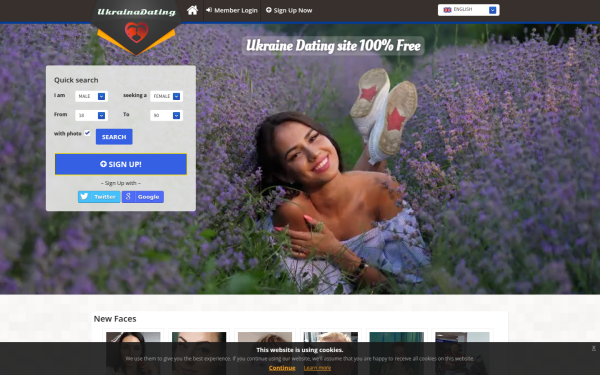This screenshot has width=600, height=375.
Task: Open sixth New Faces profile photo
Action: (x=462, y=354)
